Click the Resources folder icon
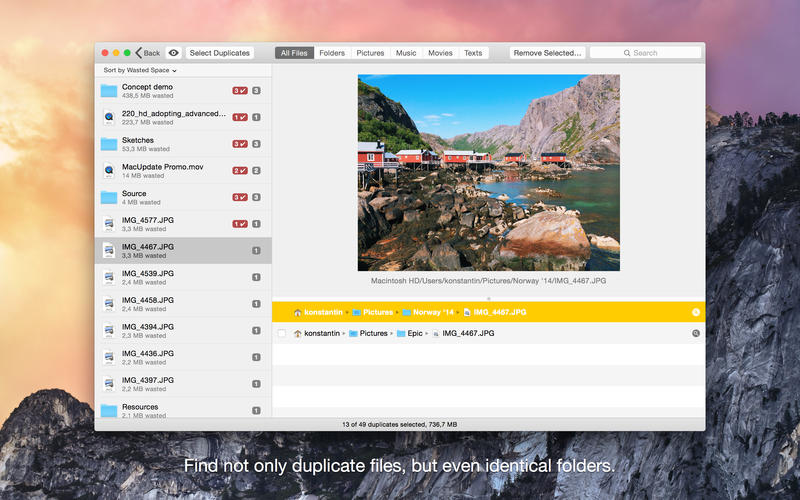 [x=109, y=410]
